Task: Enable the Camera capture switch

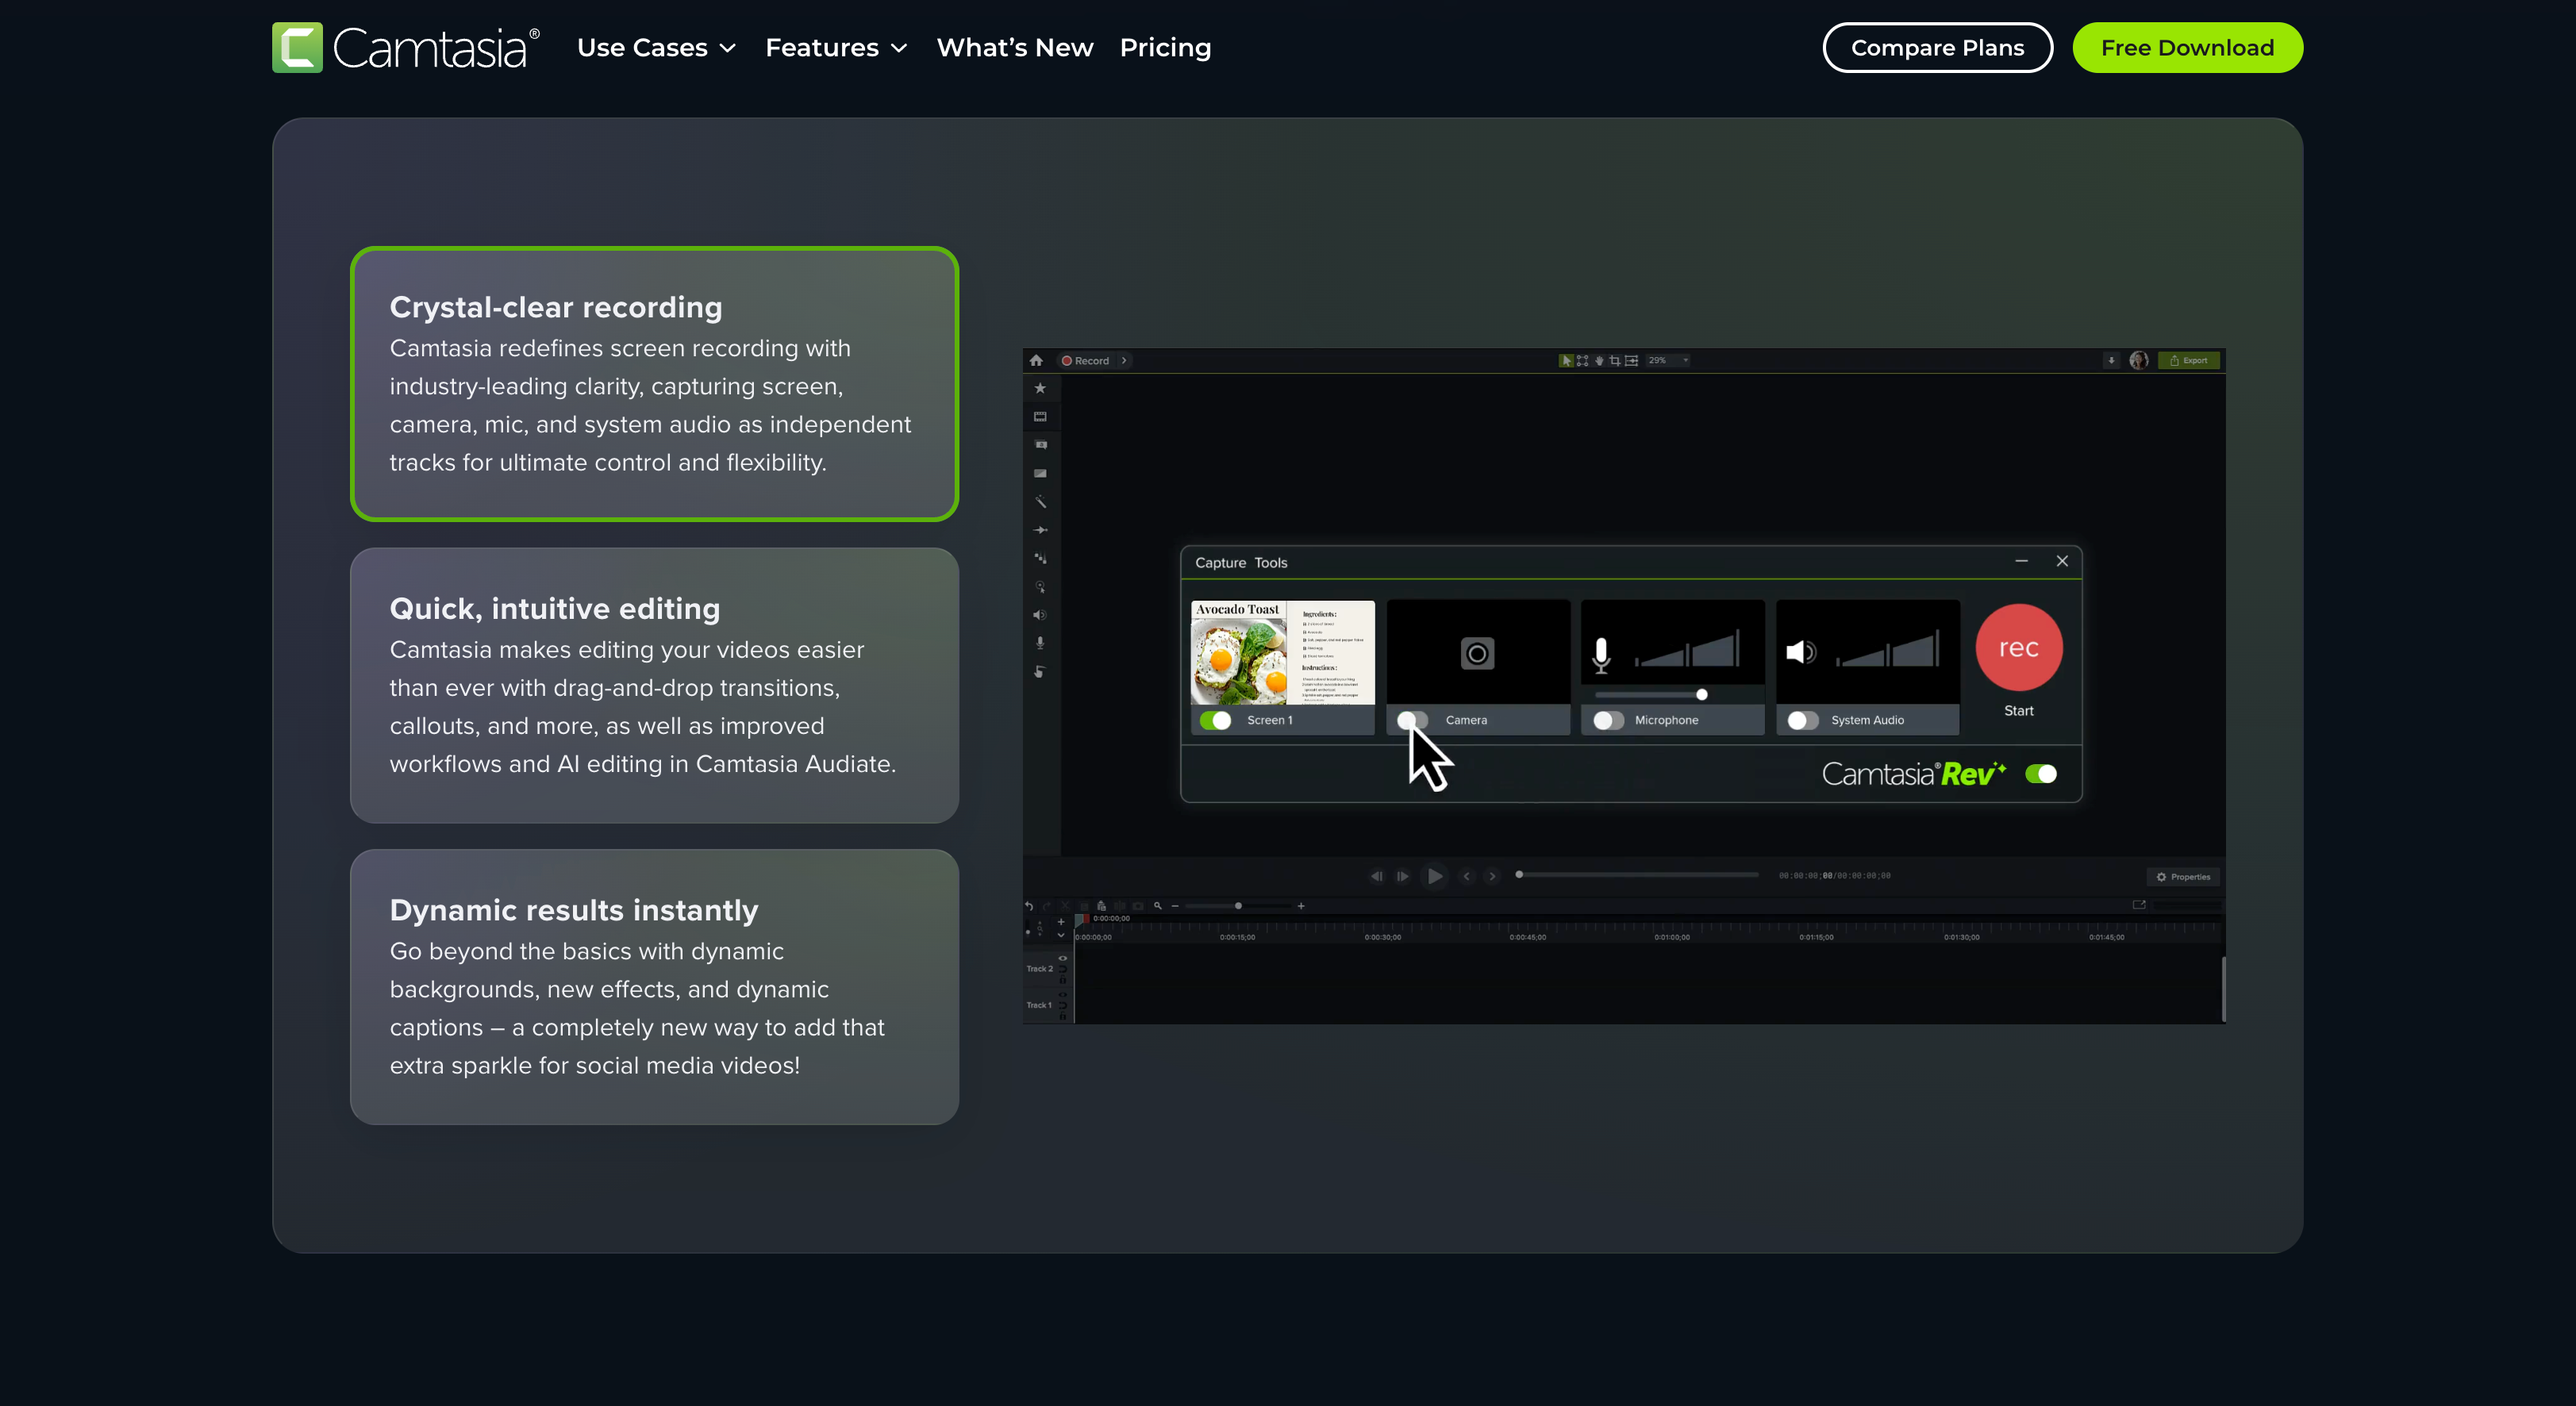Action: (1412, 720)
